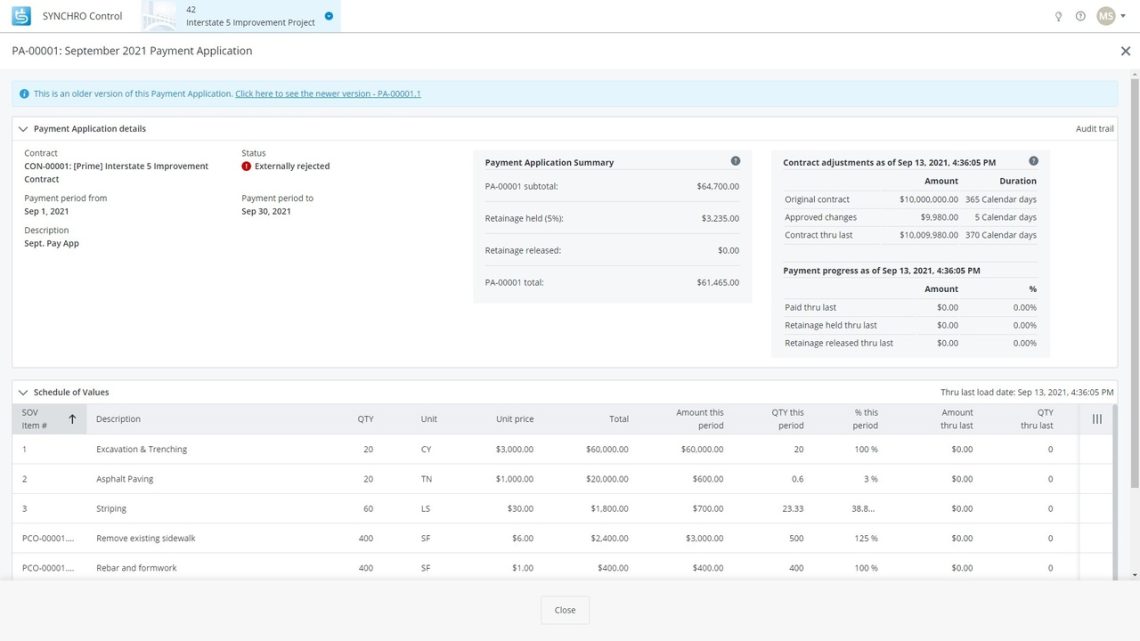Open the help question mark icon
The width and height of the screenshot is (1140, 641).
pos(1079,15)
